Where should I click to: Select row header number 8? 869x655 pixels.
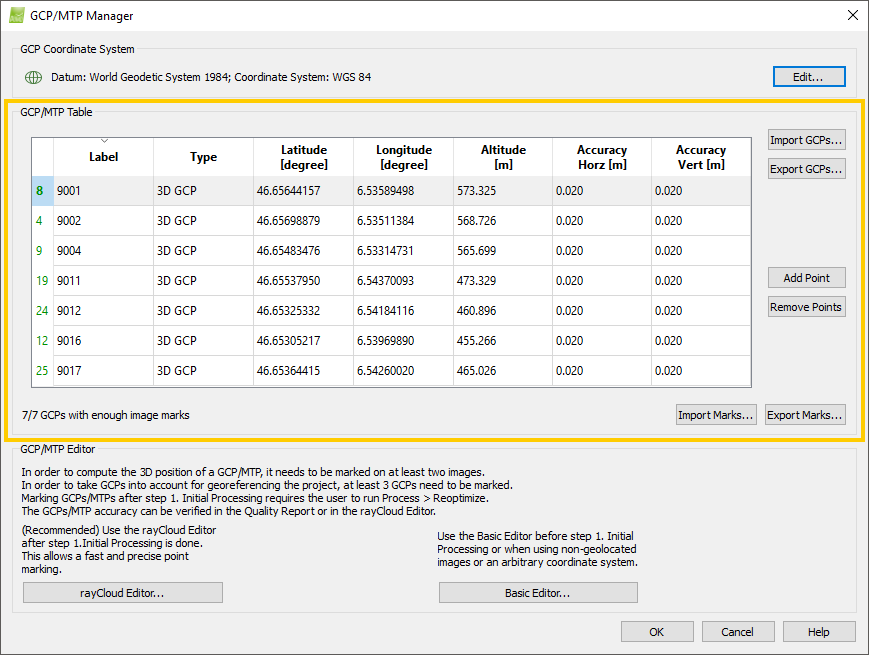(x=40, y=191)
